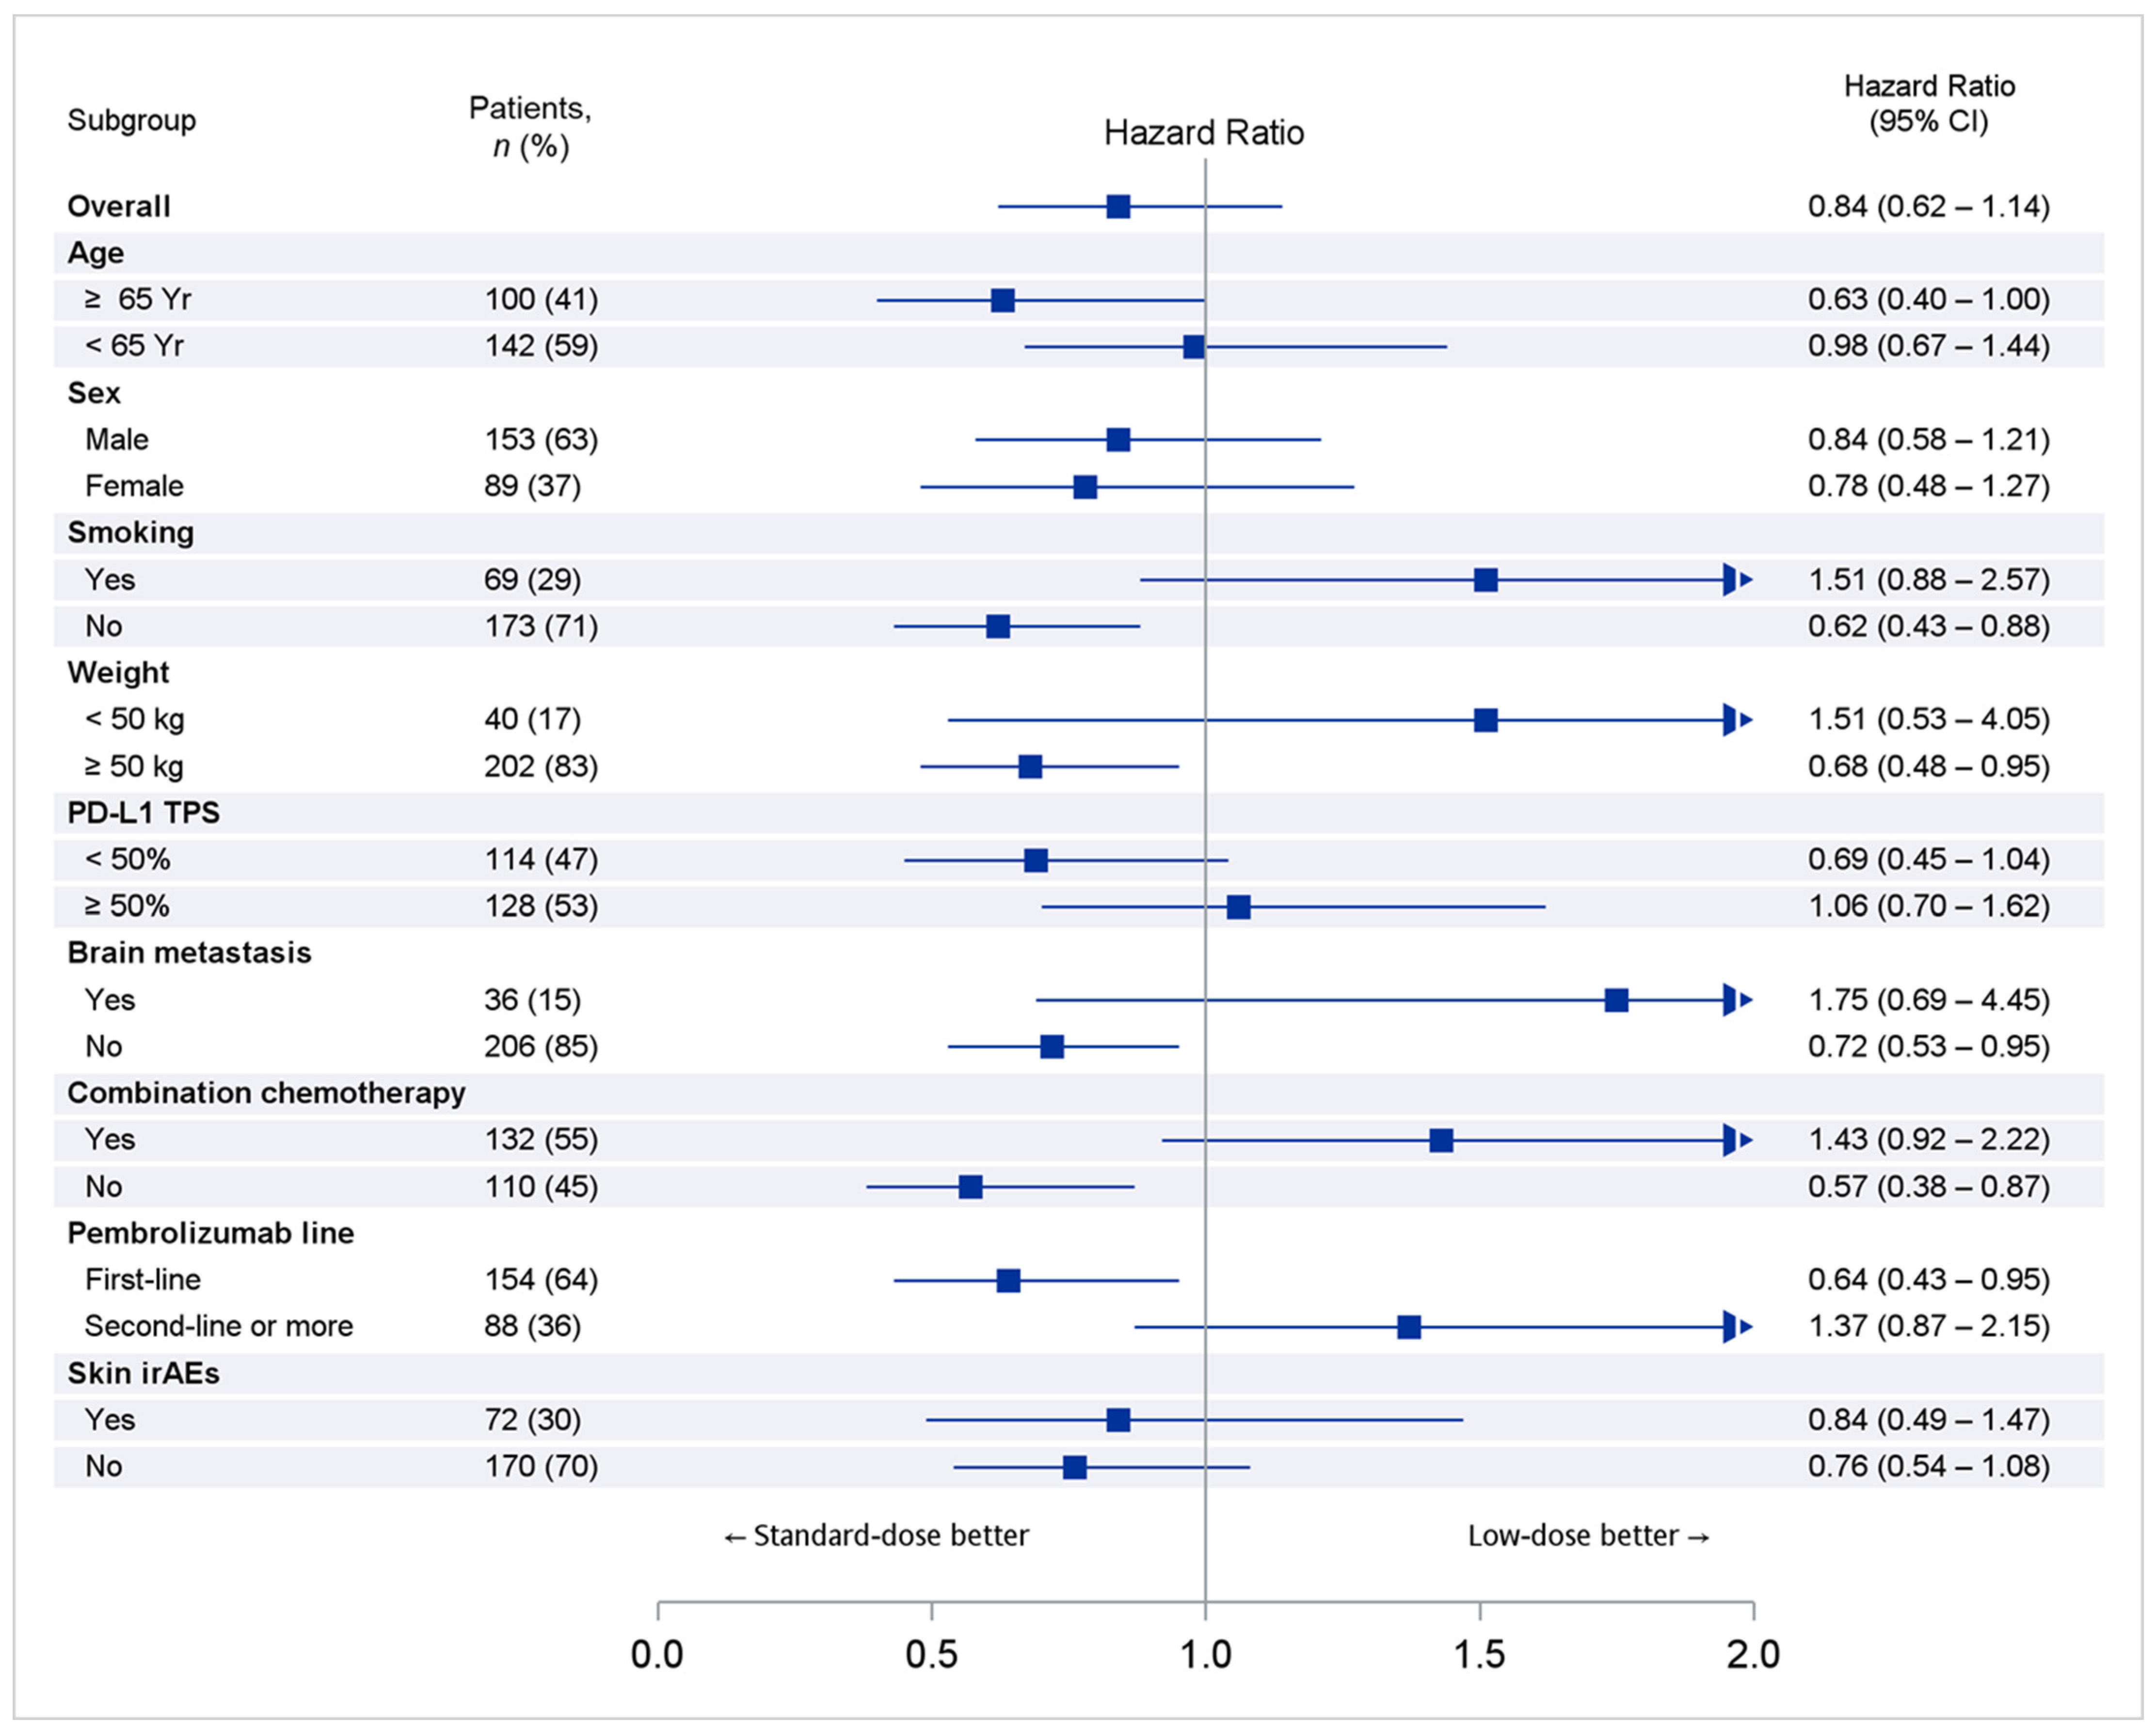The image size is (2156, 1731).
Task: Click the arrowhead on the < 50 kg row
Action: pyautogui.click(x=1736, y=720)
